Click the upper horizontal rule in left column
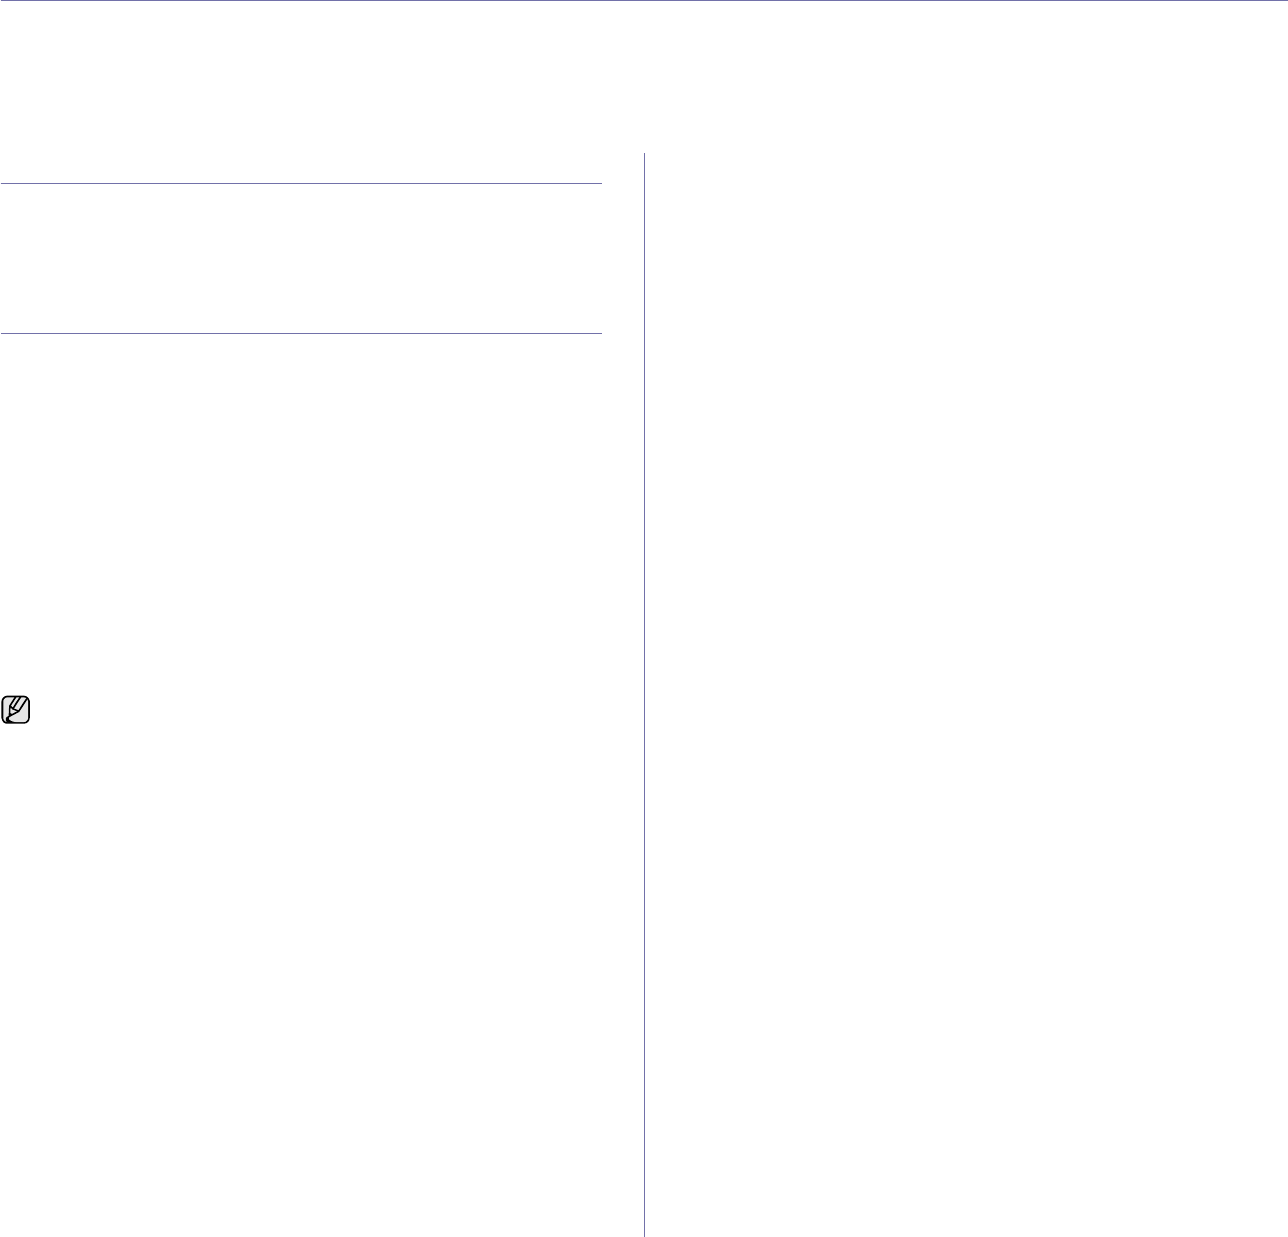1288x1237 pixels. coord(300,183)
